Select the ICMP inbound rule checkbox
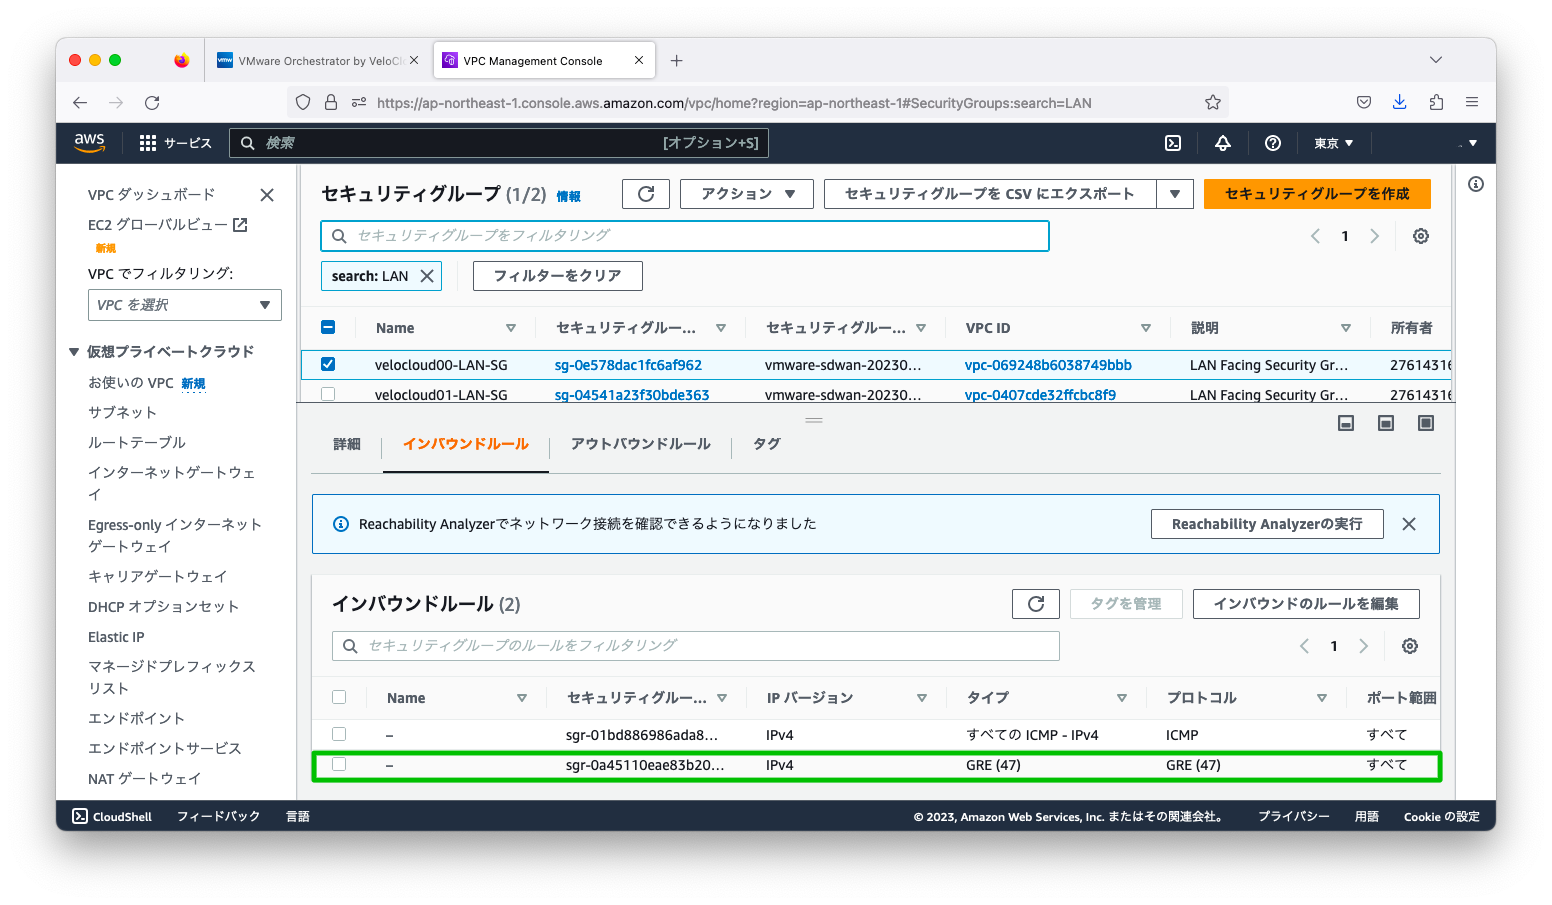 pos(339,734)
